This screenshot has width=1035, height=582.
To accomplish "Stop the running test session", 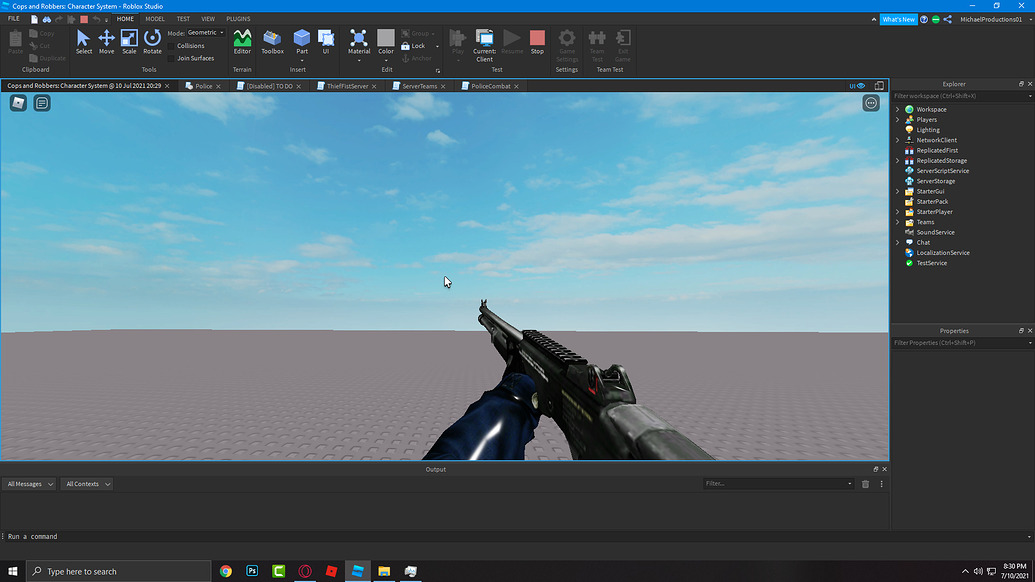I will click(537, 42).
